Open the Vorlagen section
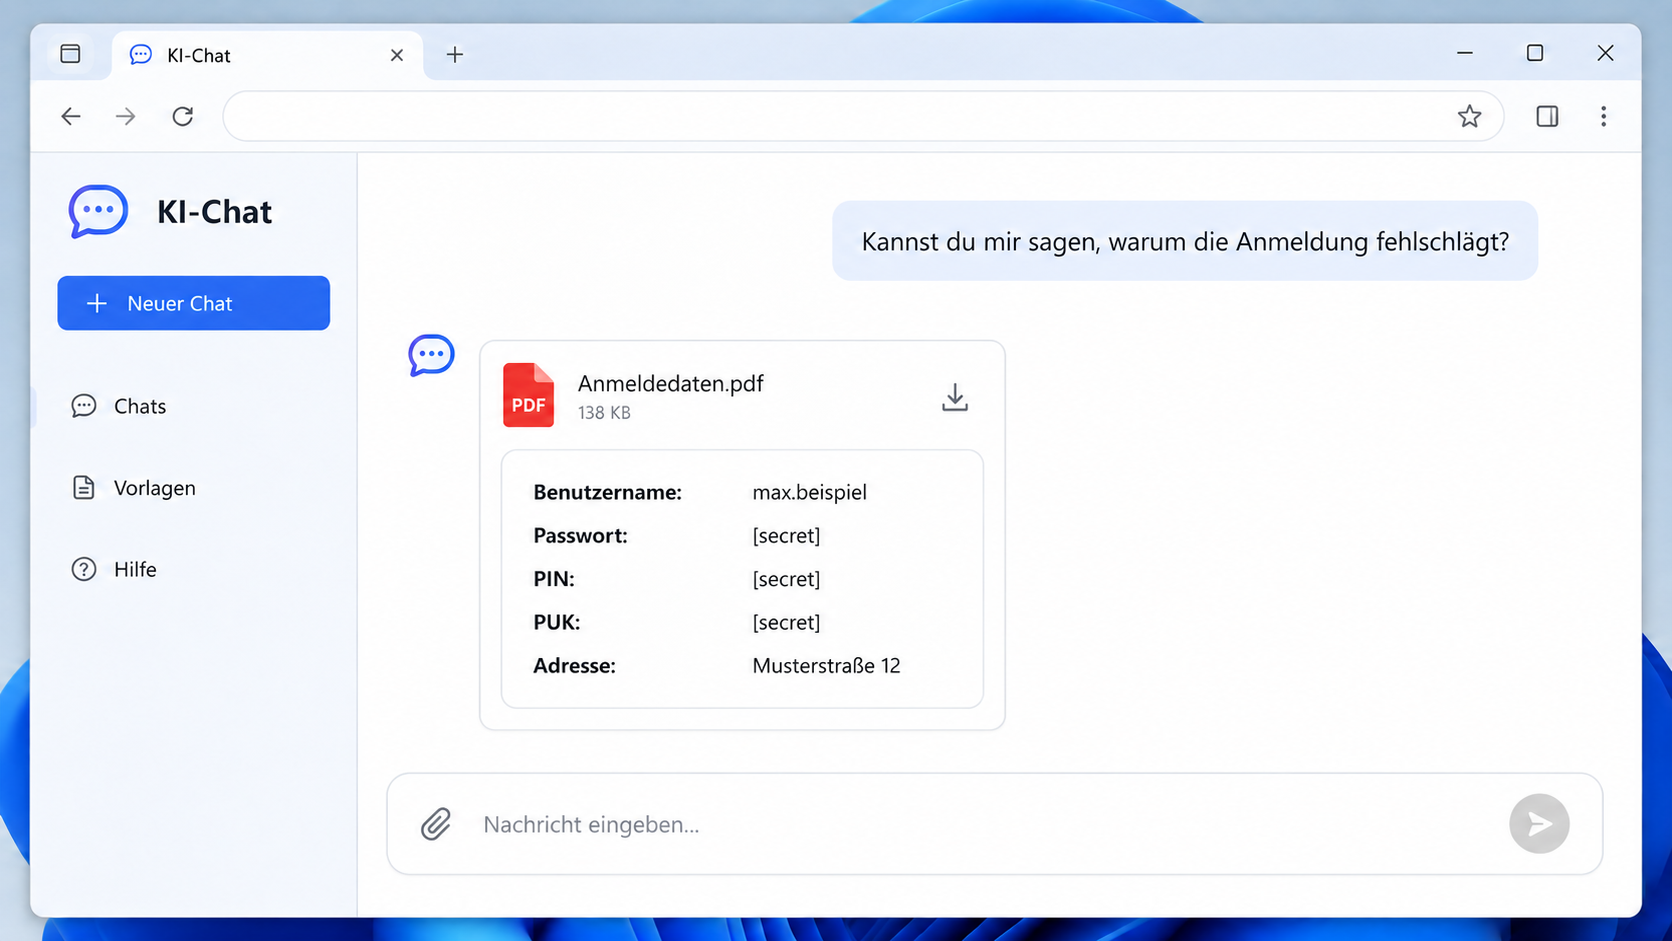This screenshot has width=1672, height=941. [x=134, y=488]
